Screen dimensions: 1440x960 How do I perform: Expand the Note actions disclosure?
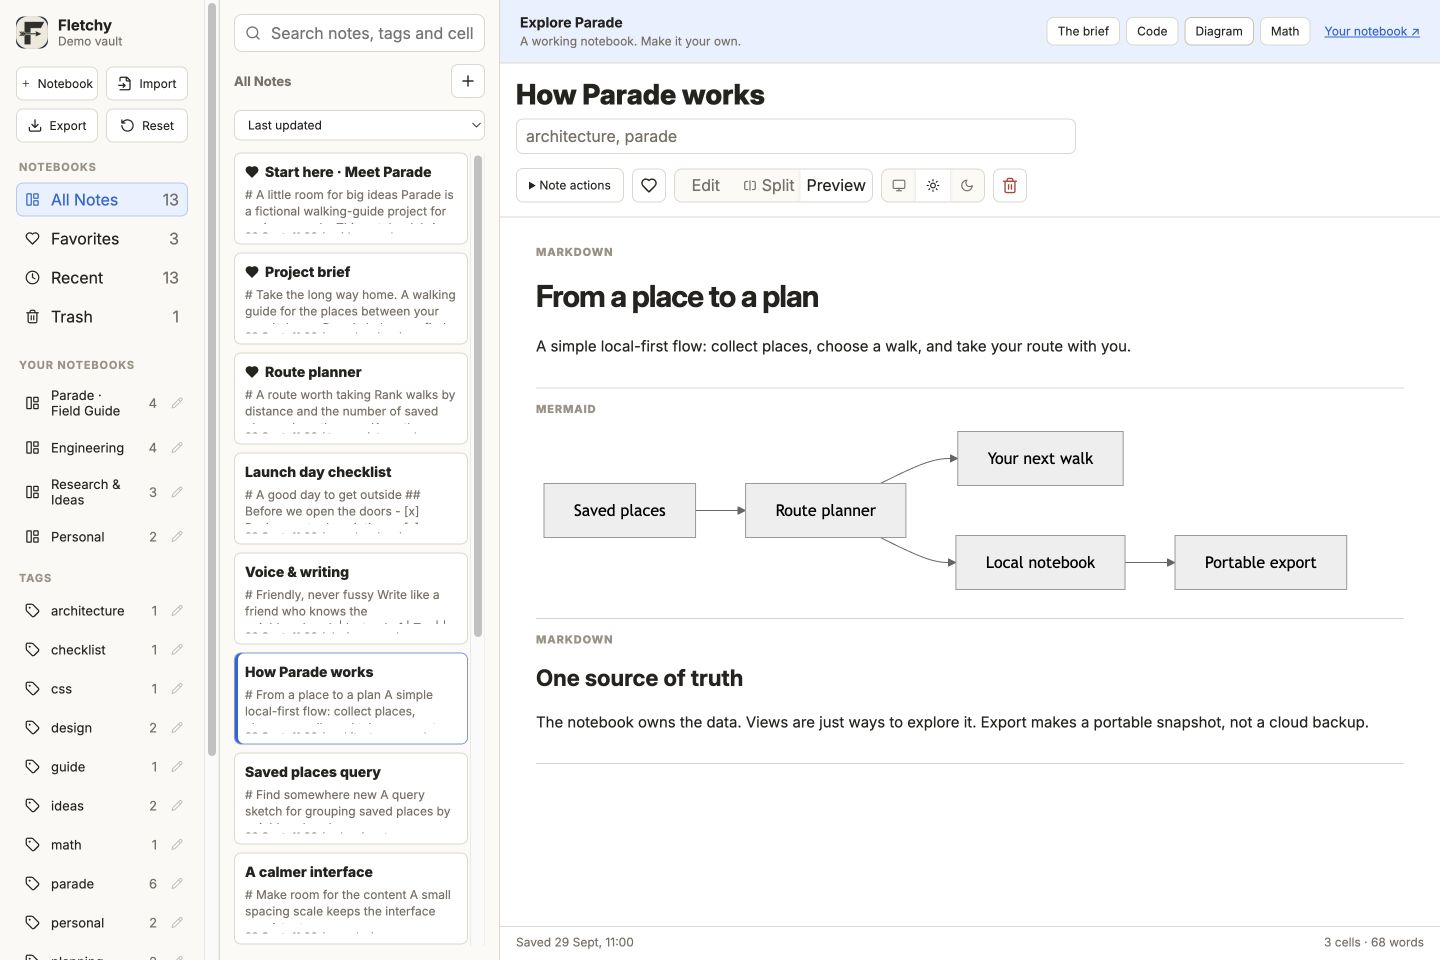(x=570, y=185)
